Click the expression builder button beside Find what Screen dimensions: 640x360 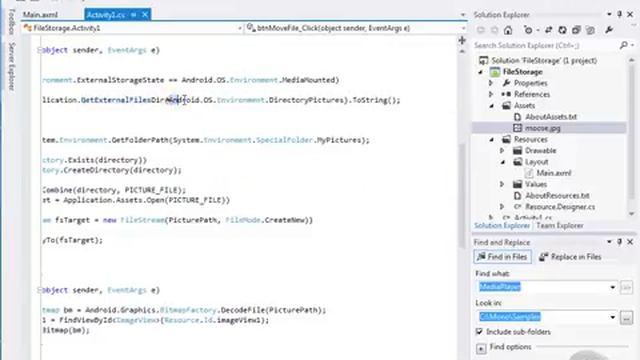[626, 287]
